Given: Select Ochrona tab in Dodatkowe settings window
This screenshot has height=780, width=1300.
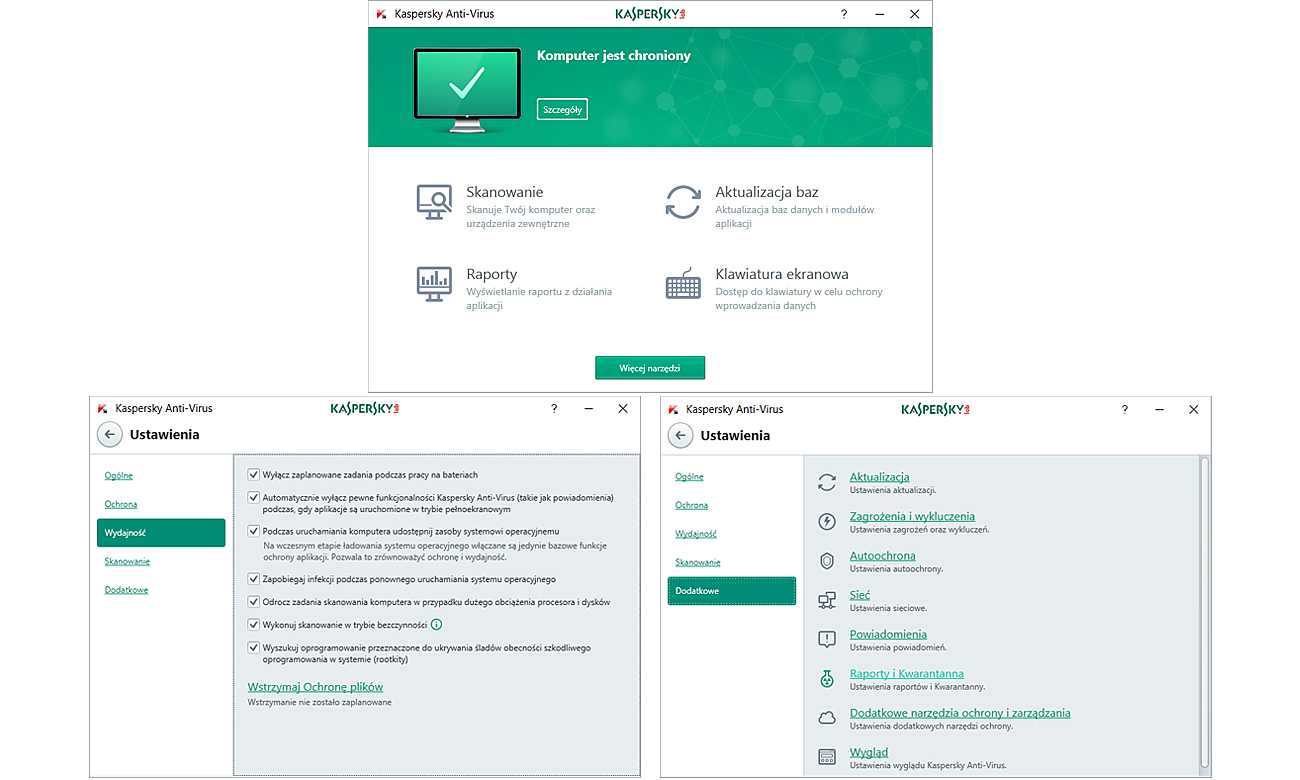Looking at the screenshot, I should point(692,505).
